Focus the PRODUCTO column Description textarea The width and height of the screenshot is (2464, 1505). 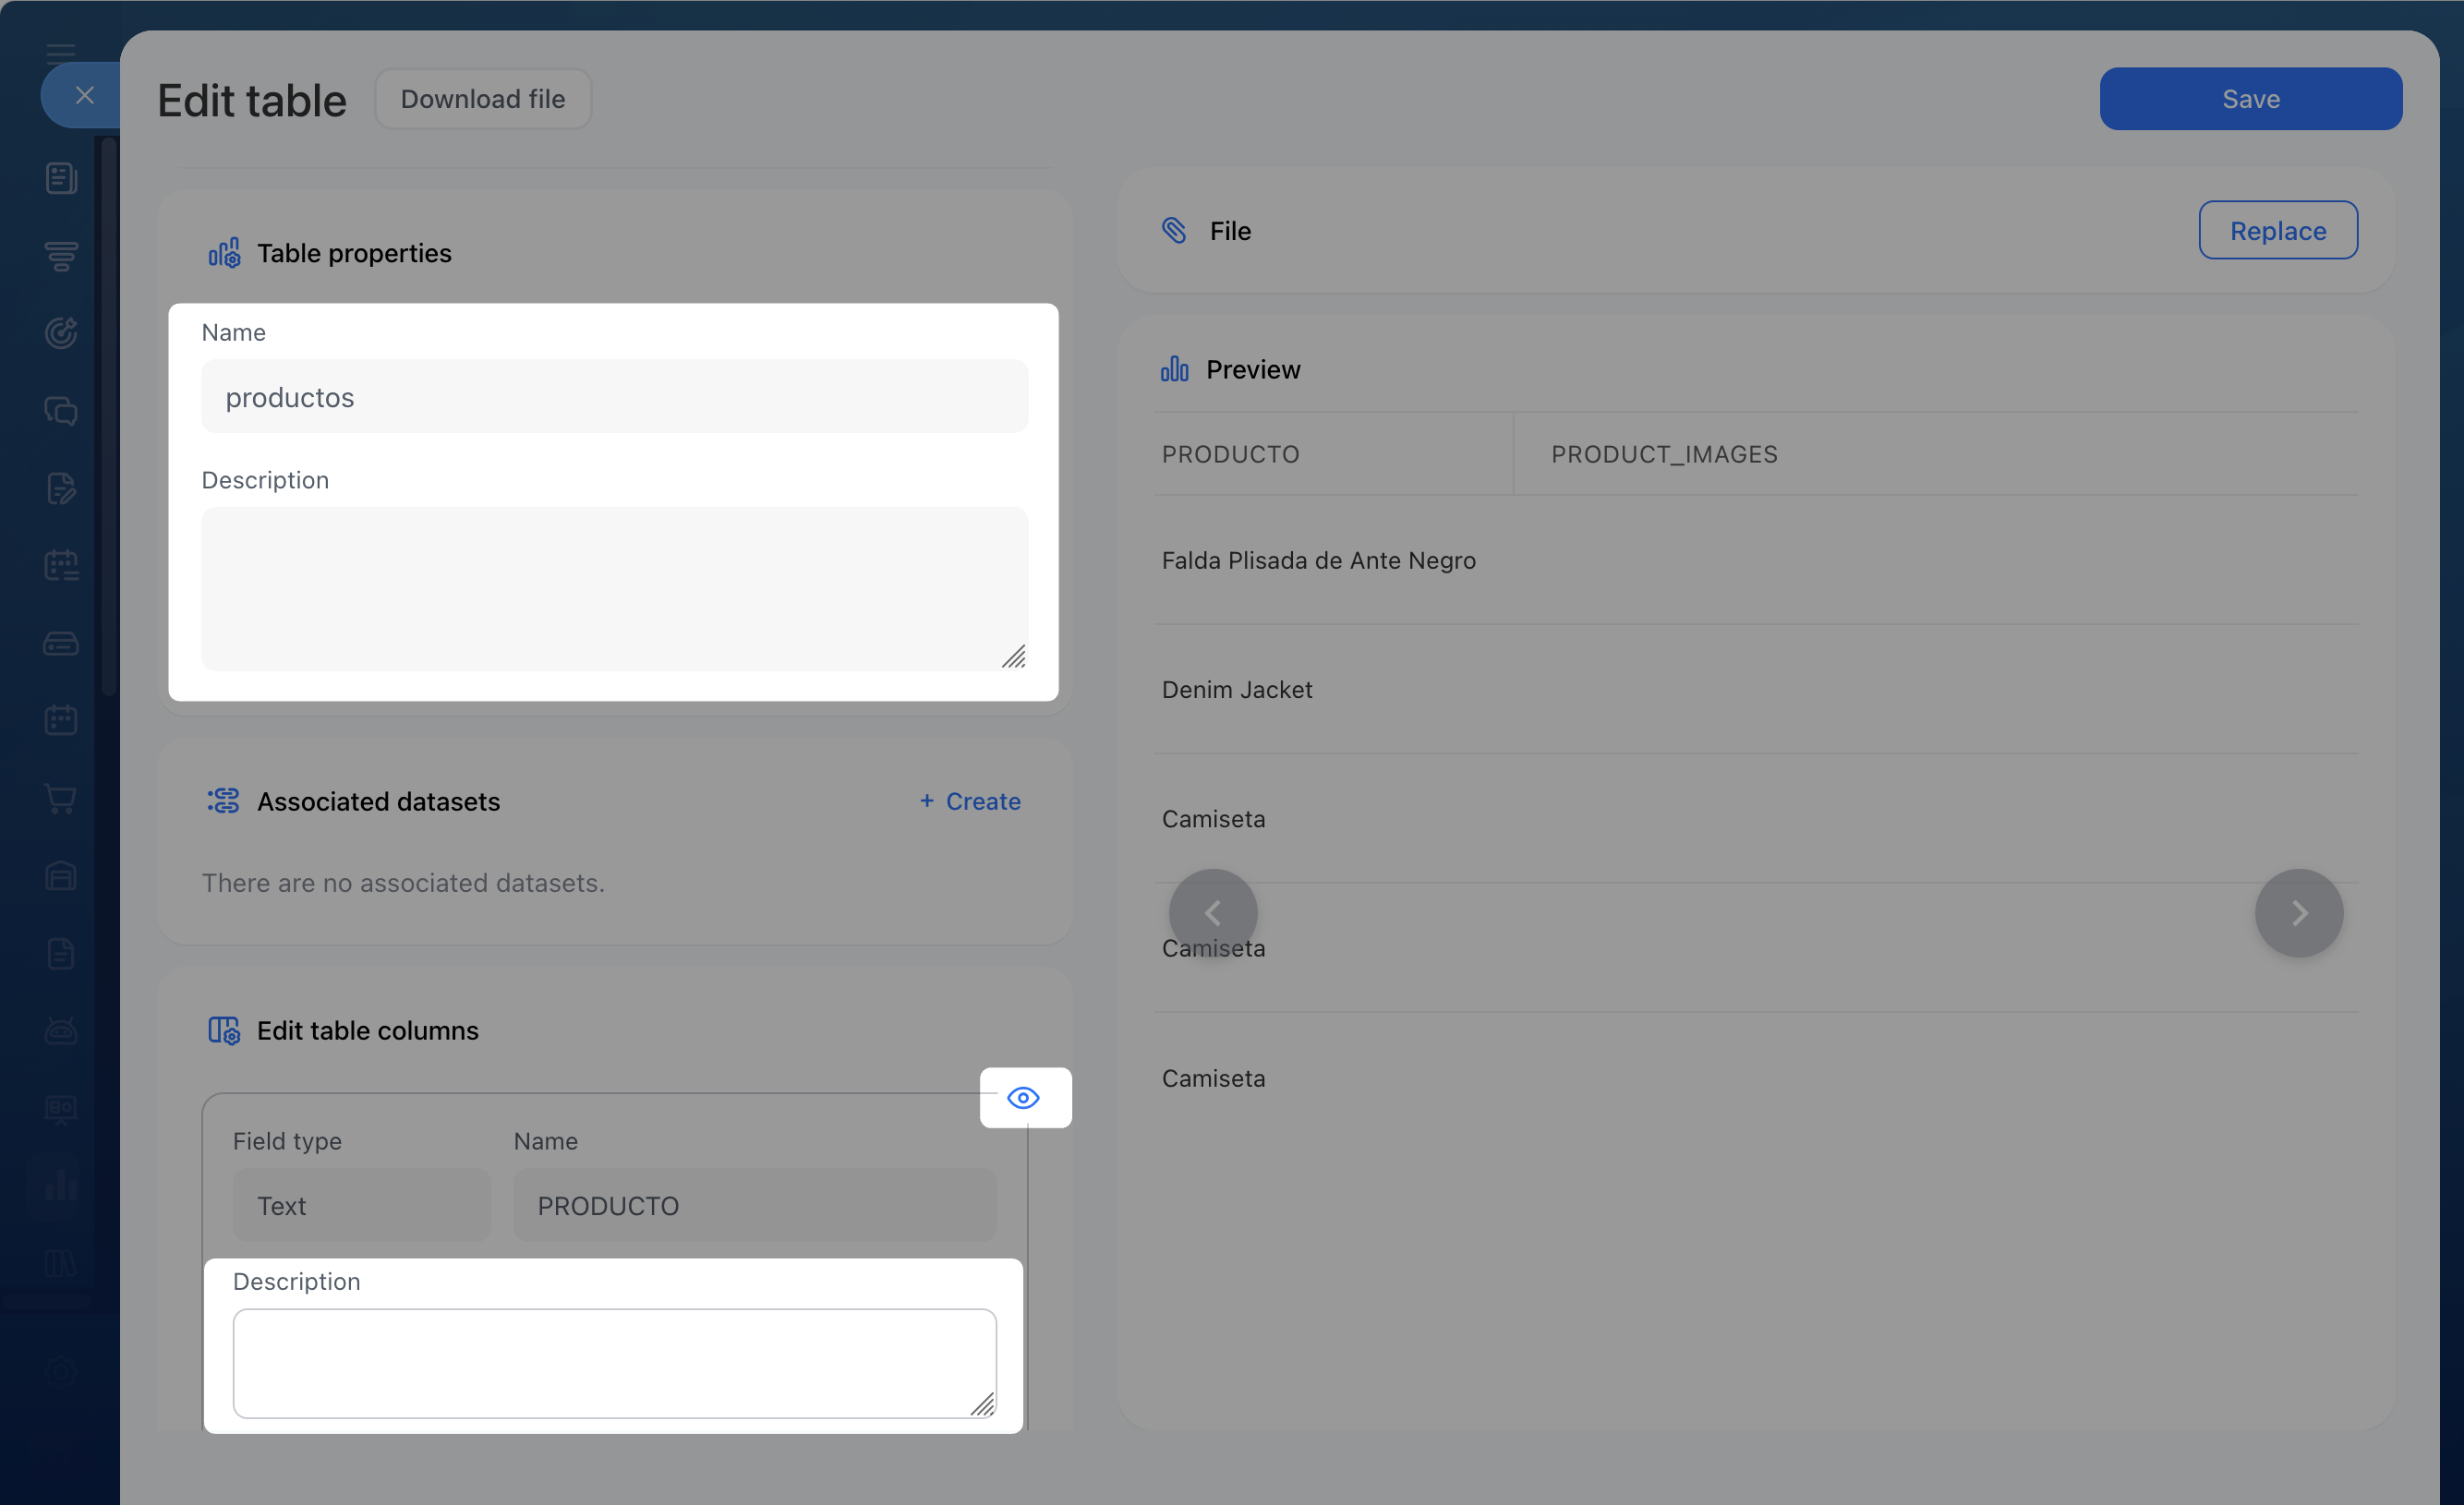(614, 1364)
